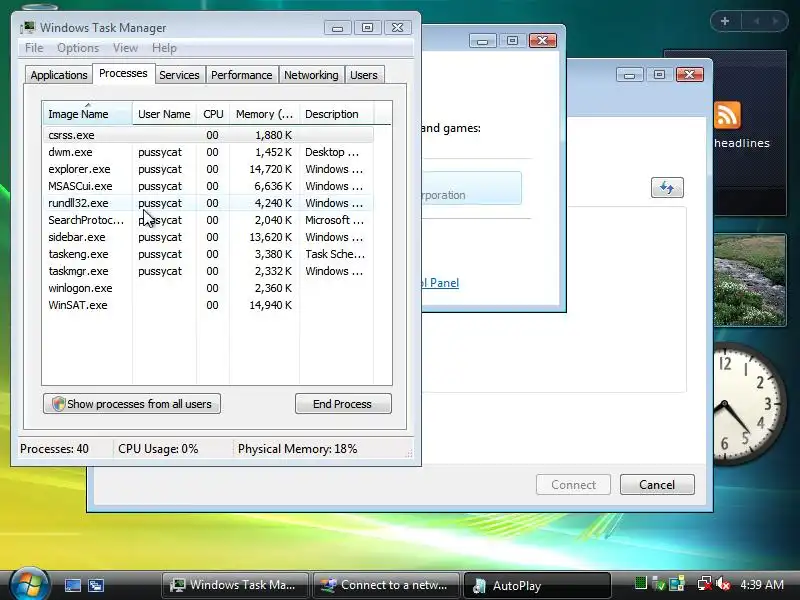Click Task Manager title bar icon
800x600 pixels.
[x=28, y=28]
